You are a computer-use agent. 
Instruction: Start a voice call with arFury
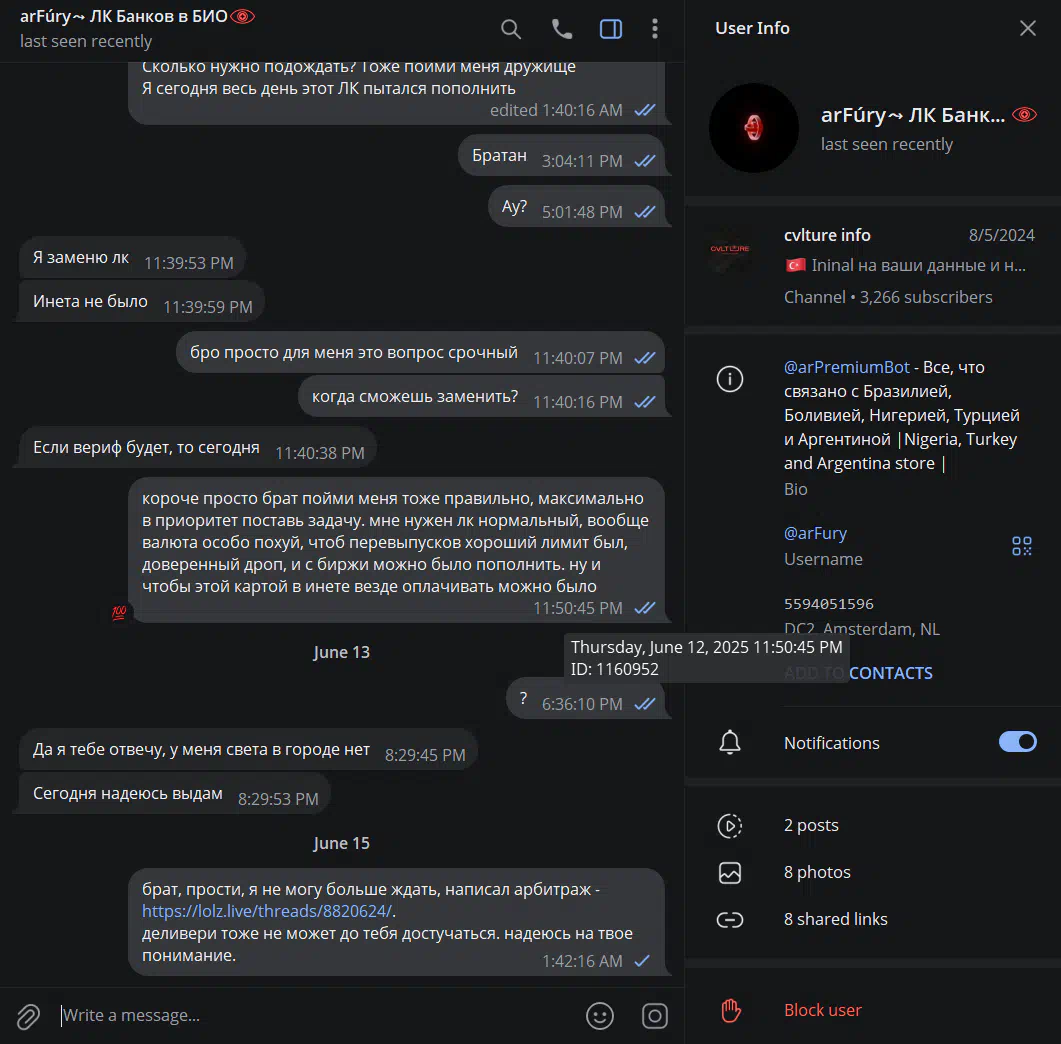pos(562,29)
